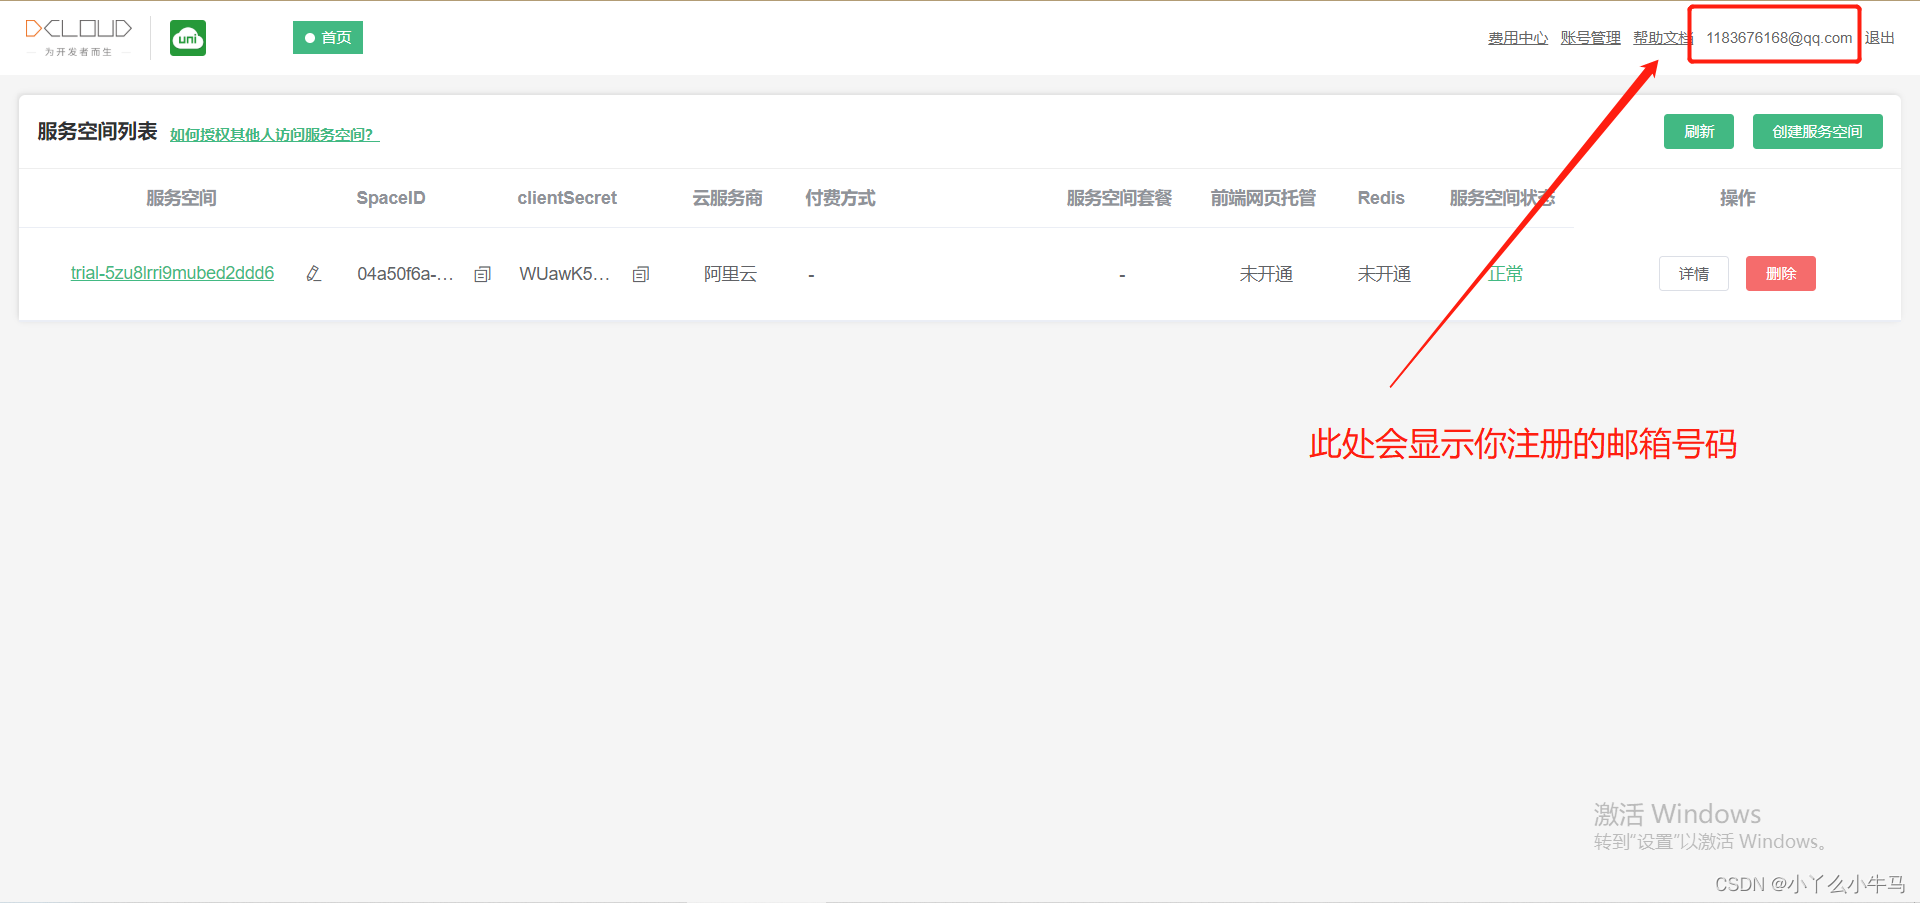
Task: Click the clientSecret value WUawK5…
Action: pyautogui.click(x=564, y=274)
